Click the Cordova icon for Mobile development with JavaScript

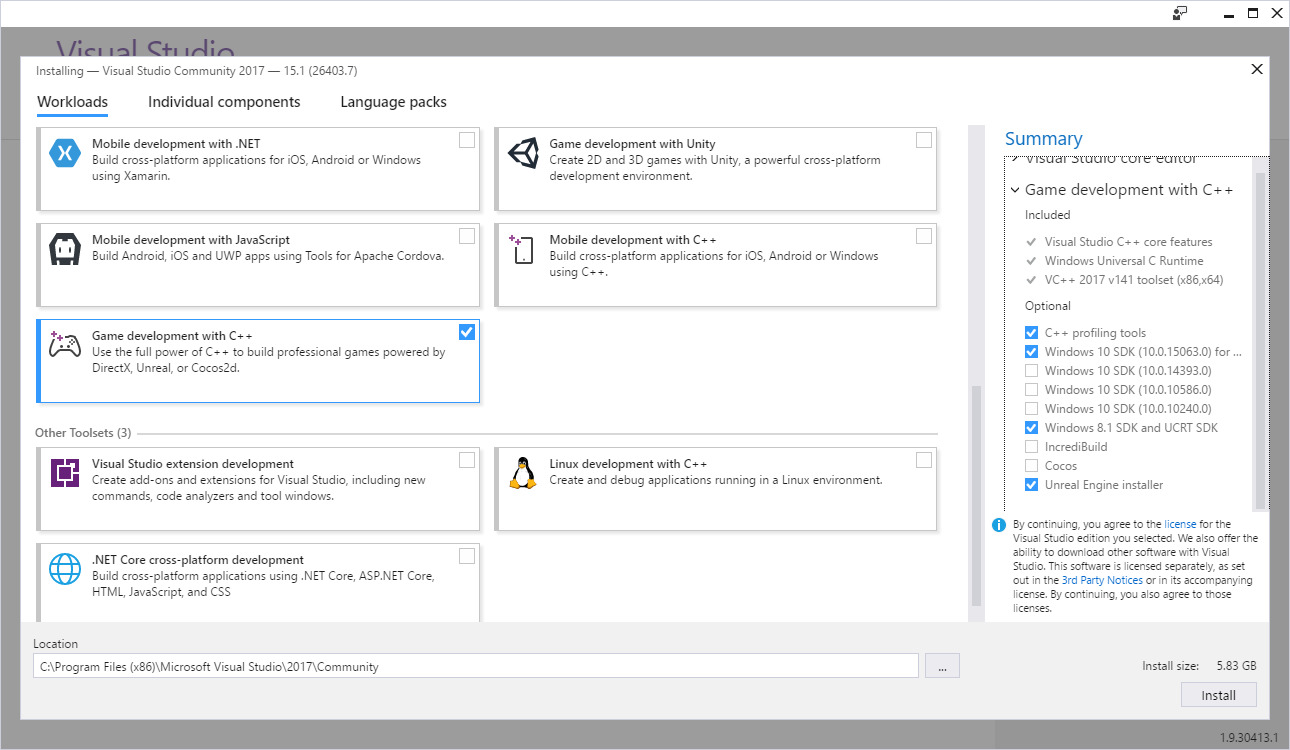point(65,249)
